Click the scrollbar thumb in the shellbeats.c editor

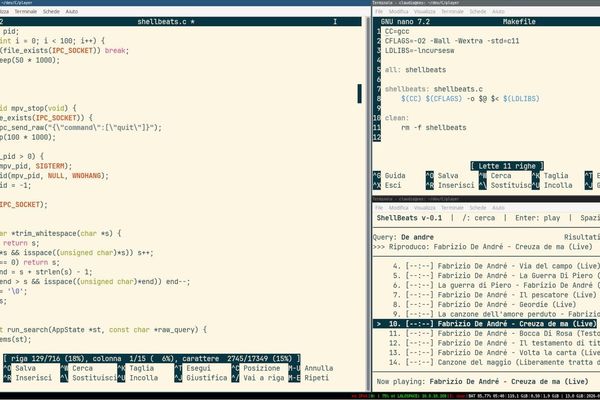click(x=359, y=93)
